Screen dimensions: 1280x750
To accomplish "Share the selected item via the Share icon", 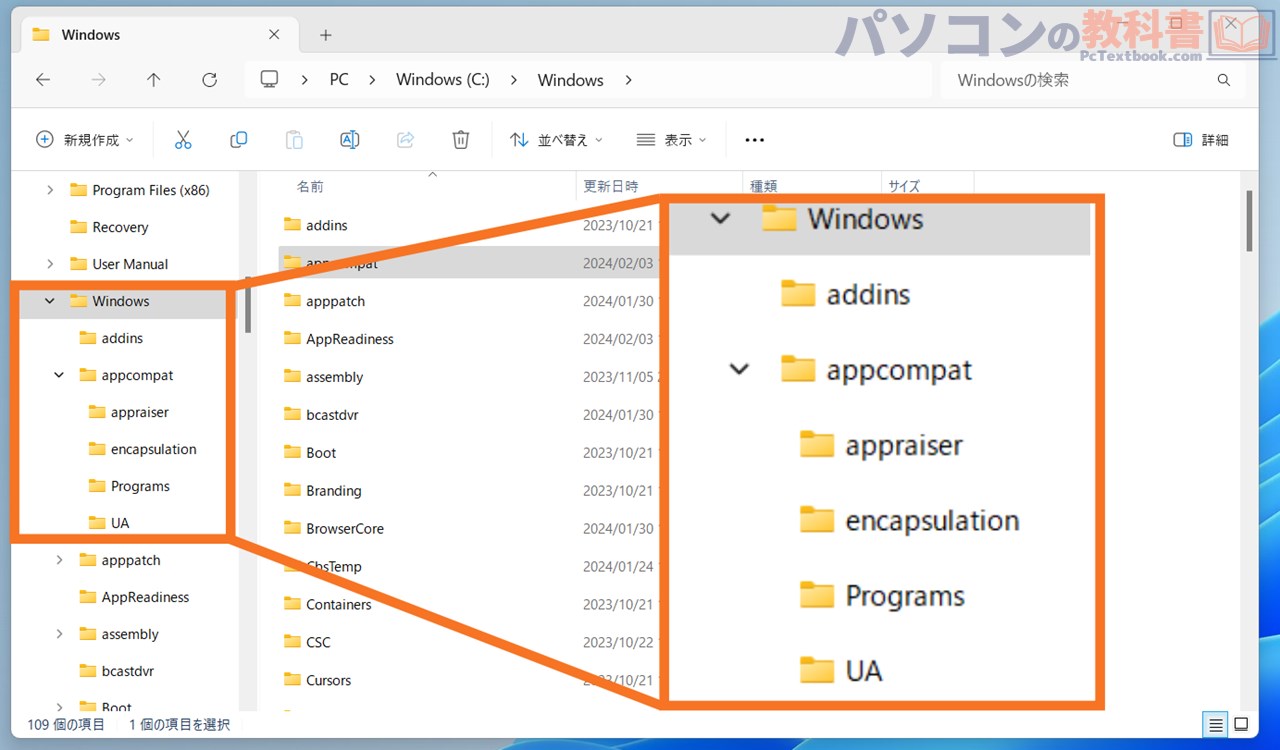I will (405, 139).
